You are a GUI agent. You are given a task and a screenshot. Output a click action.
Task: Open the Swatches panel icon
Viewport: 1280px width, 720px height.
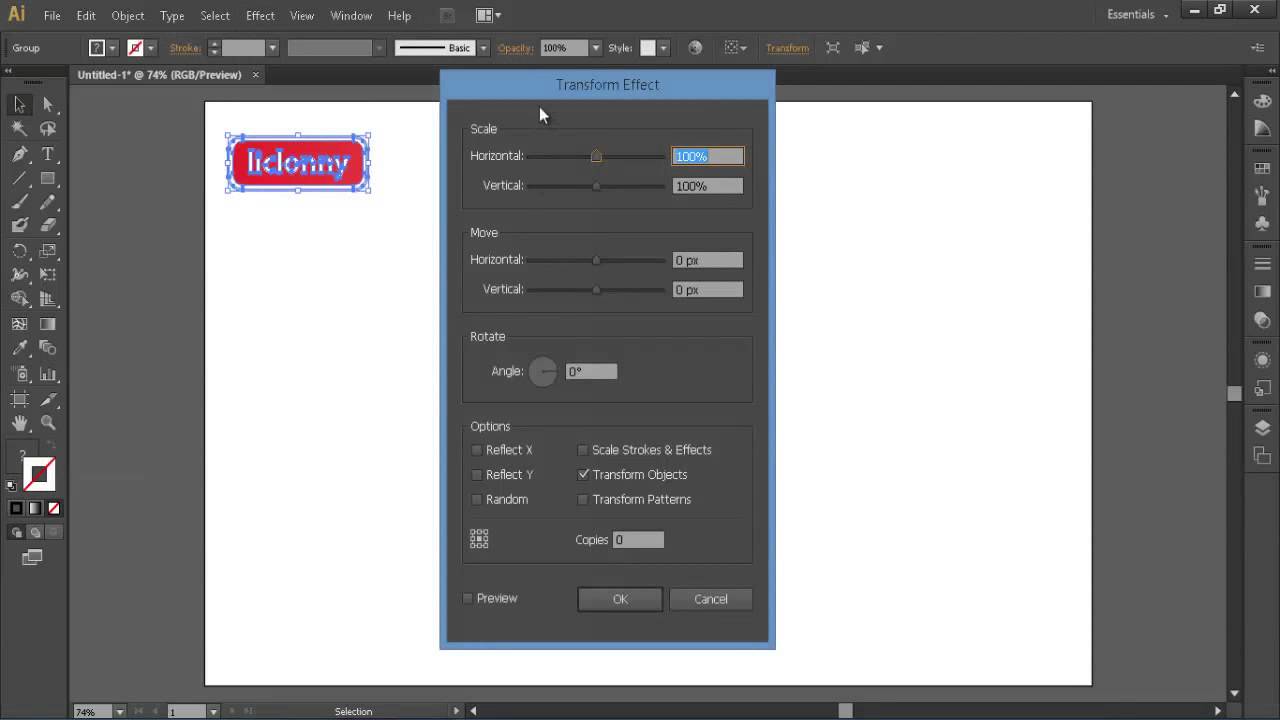(x=1262, y=168)
